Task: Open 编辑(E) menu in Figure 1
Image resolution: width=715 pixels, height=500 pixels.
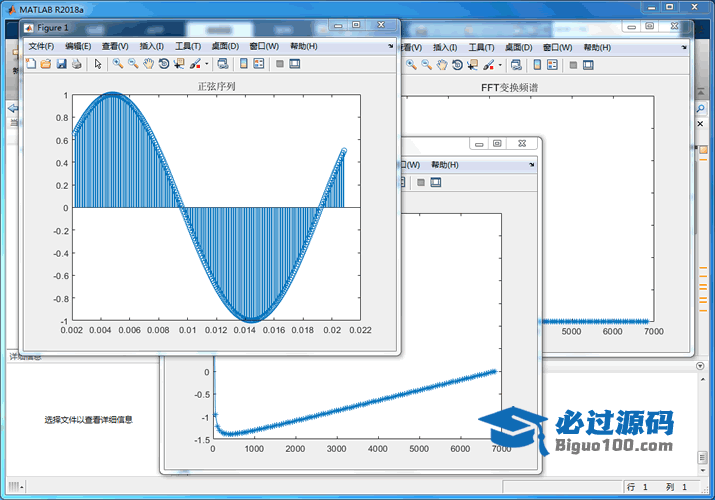Action: coord(78,46)
